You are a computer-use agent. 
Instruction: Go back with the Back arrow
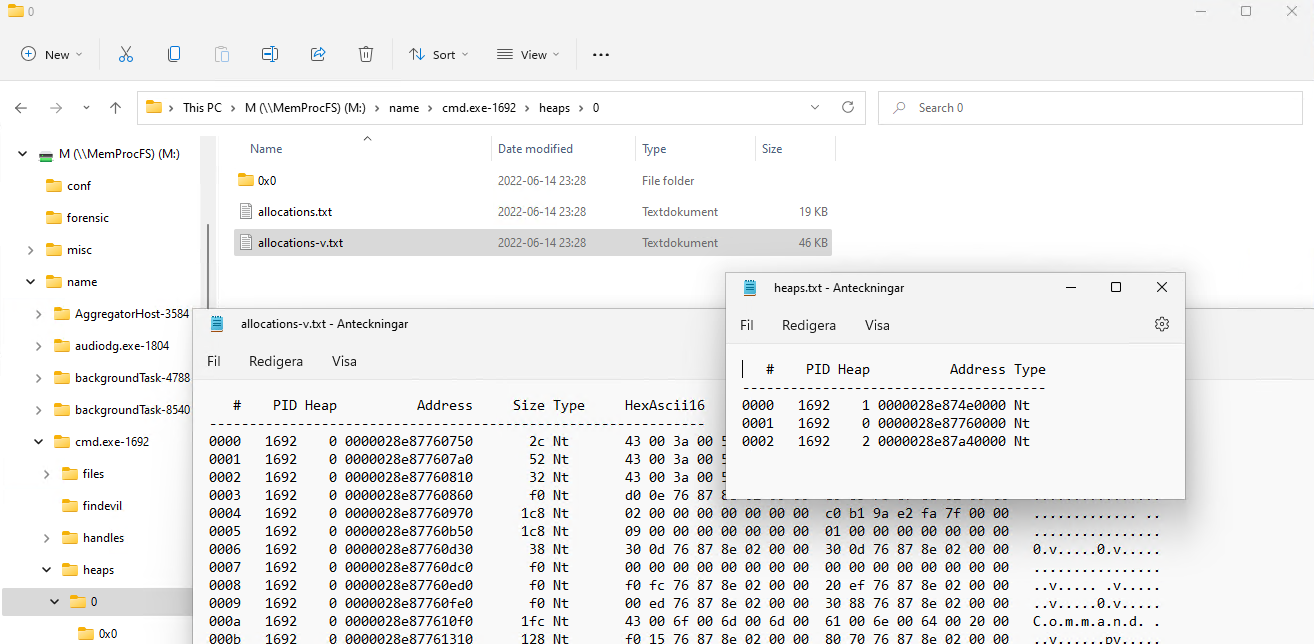22,108
